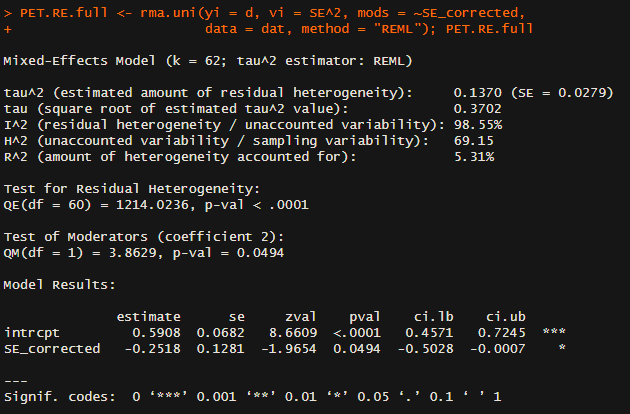Click the I^2 value 98.55%
Image resolution: width=630 pixels, height=414 pixels.
[x=478, y=124]
